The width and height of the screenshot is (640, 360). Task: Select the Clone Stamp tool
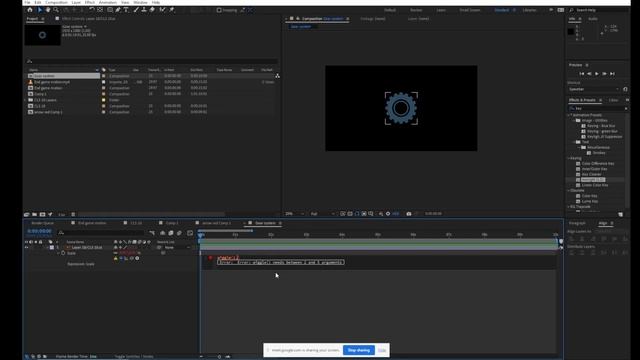coord(144,10)
